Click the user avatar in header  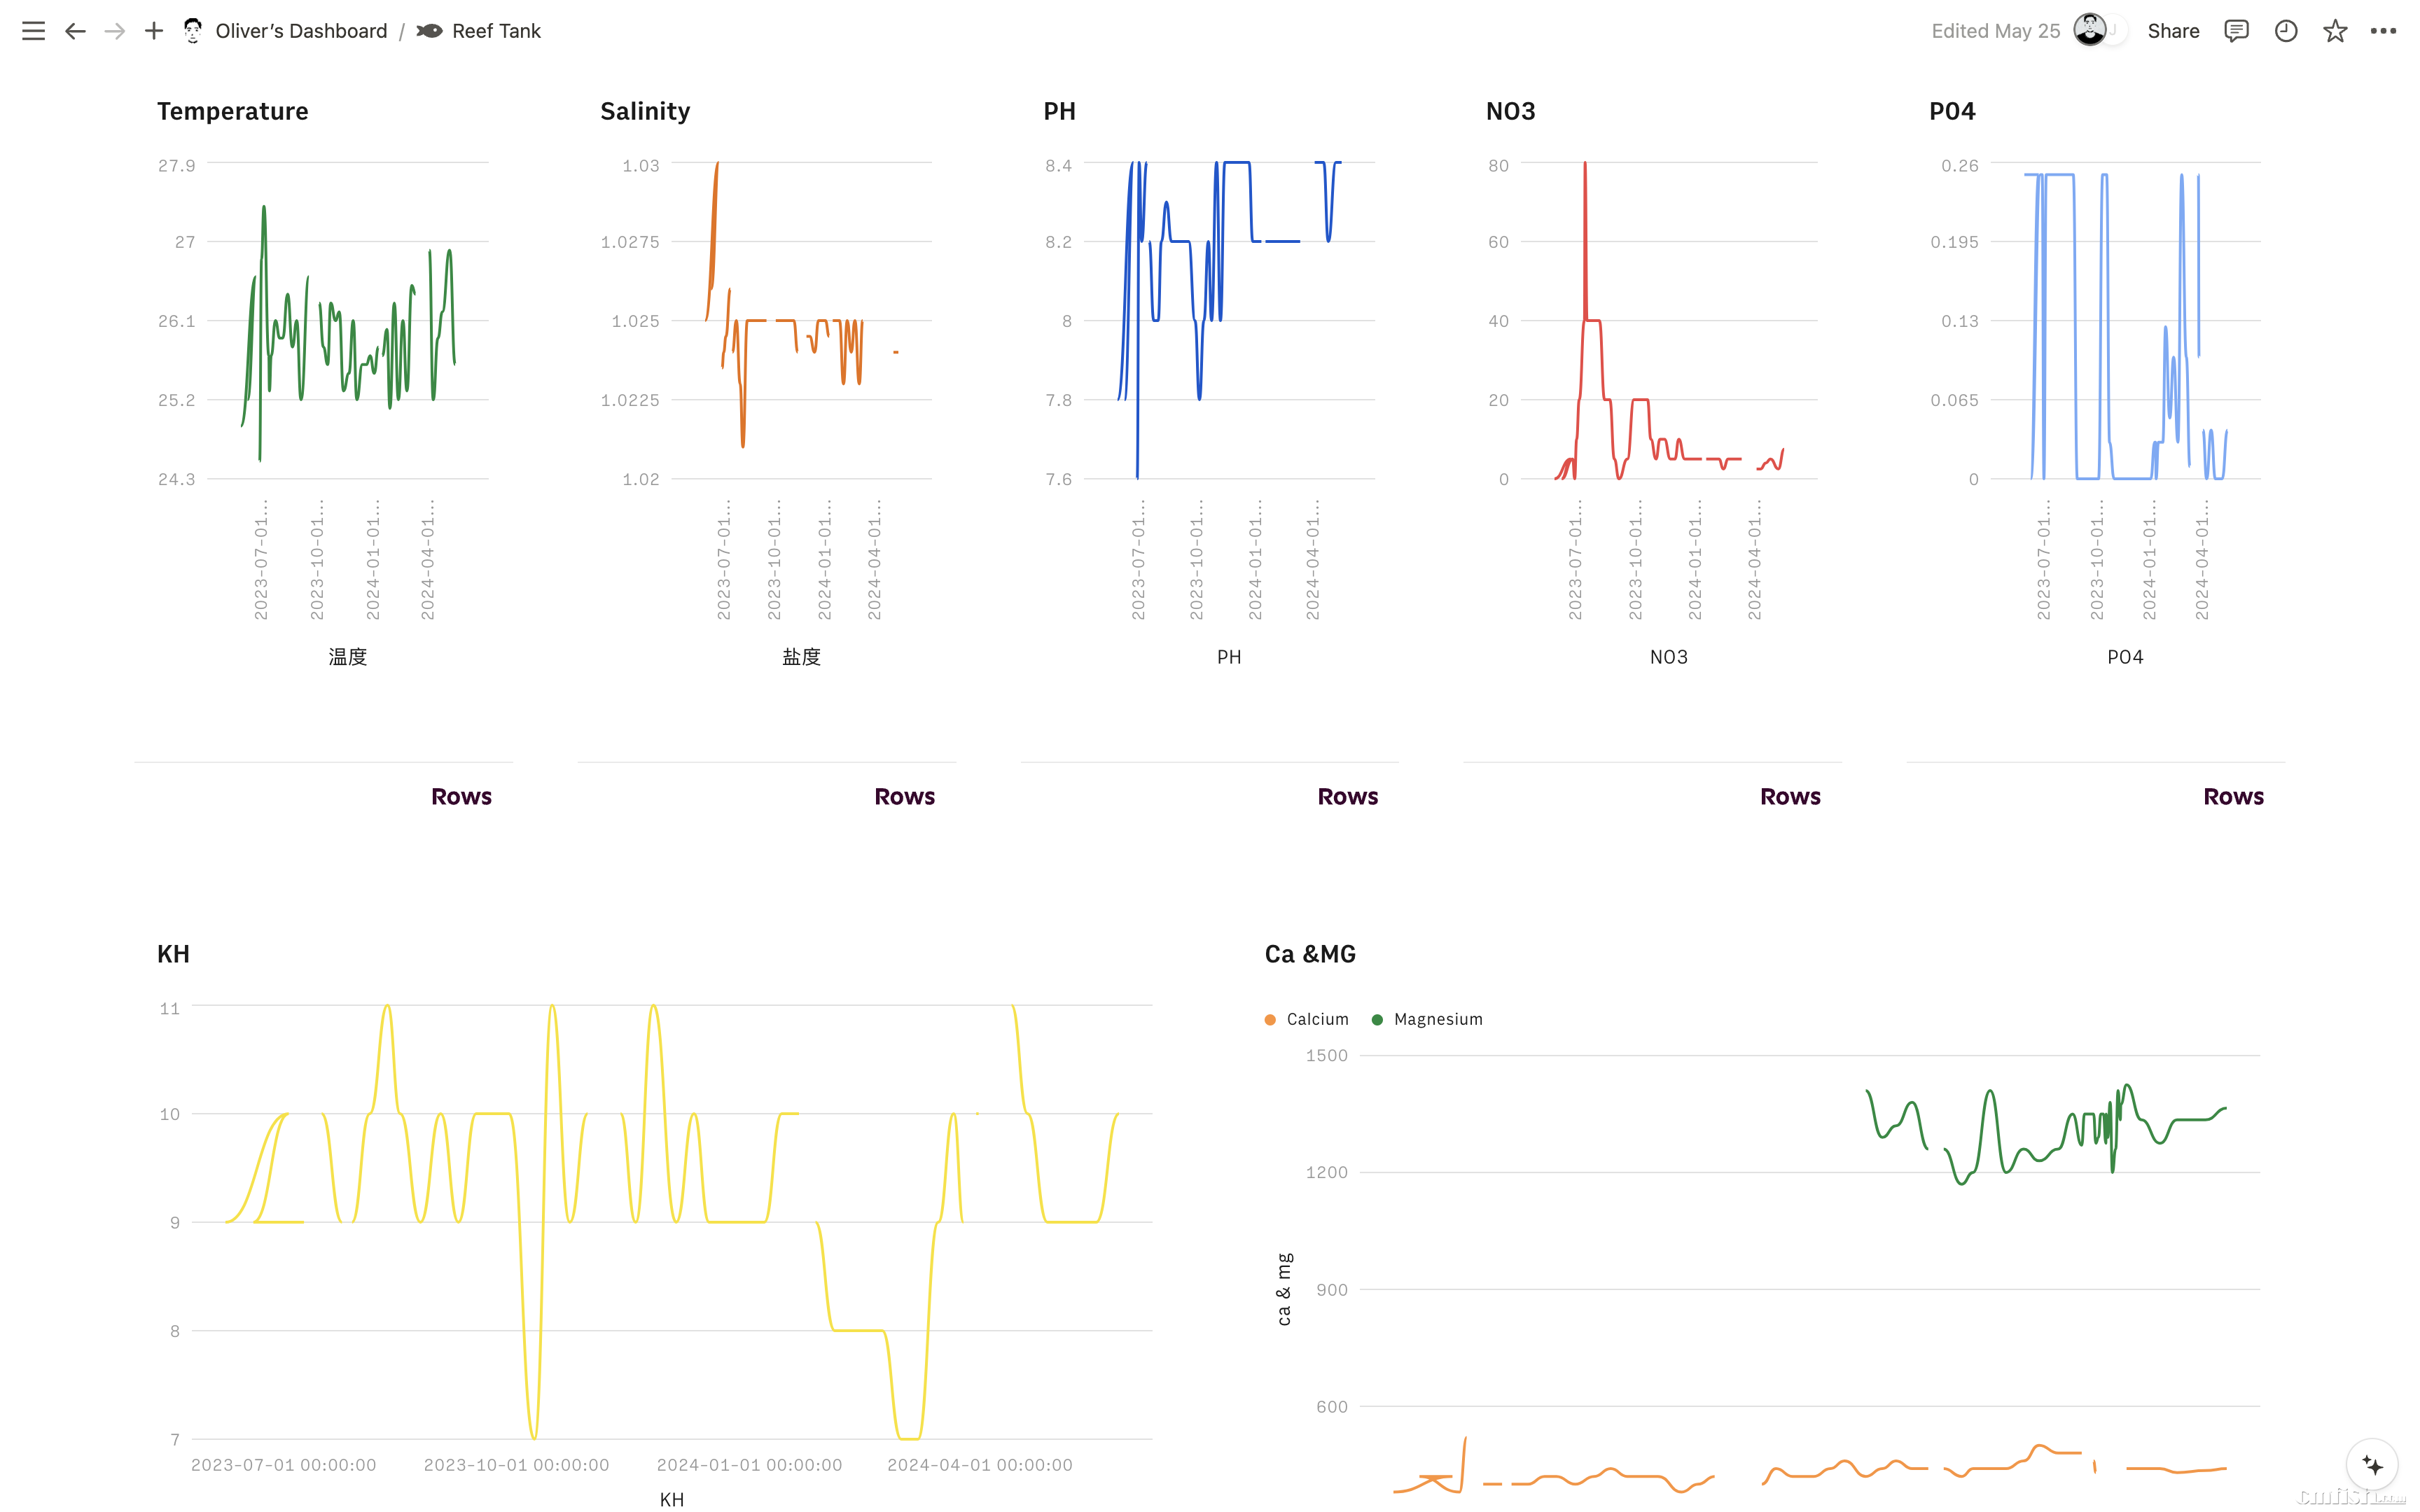2090,30
